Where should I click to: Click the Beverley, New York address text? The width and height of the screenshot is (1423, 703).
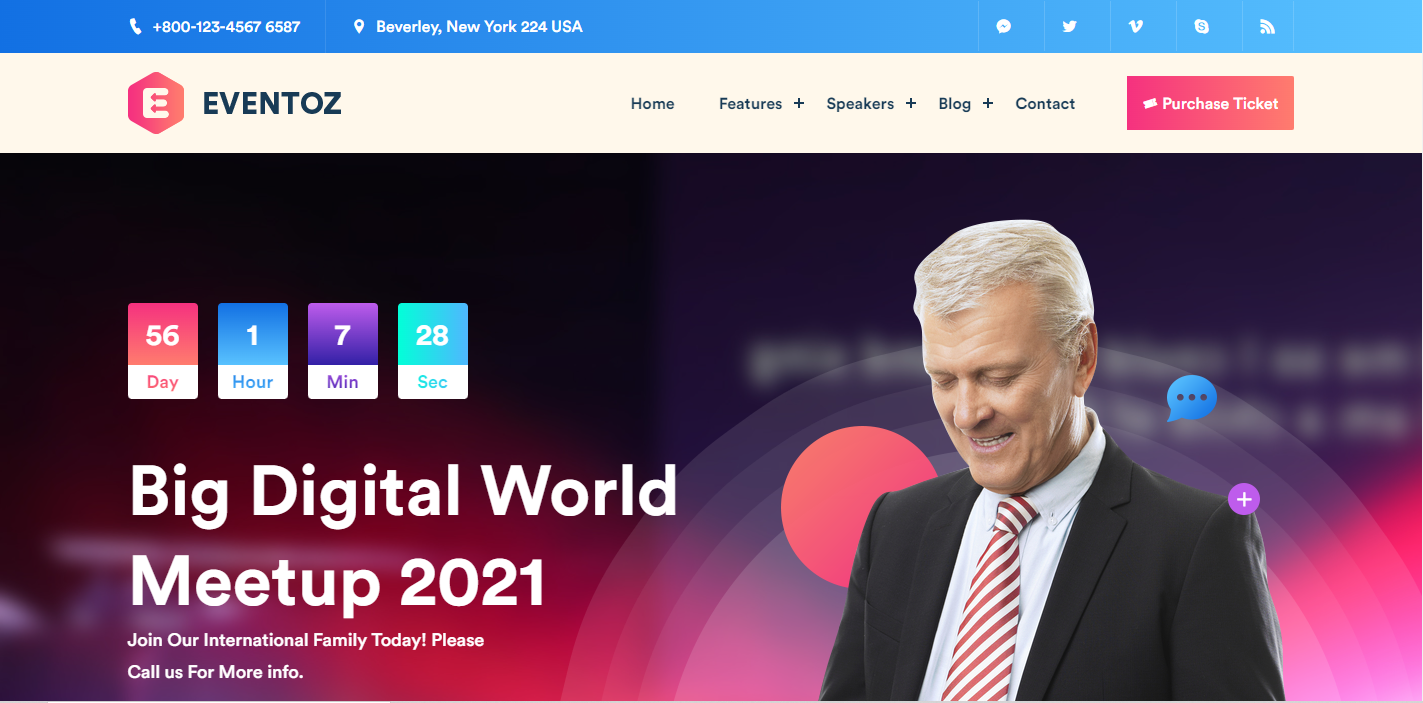click(x=479, y=27)
